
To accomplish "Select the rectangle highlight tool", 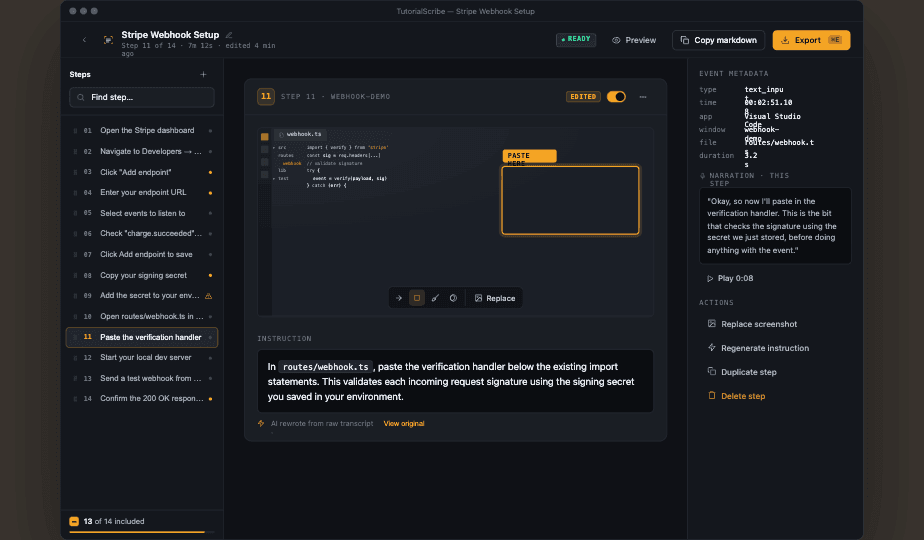I will [x=417, y=298].
